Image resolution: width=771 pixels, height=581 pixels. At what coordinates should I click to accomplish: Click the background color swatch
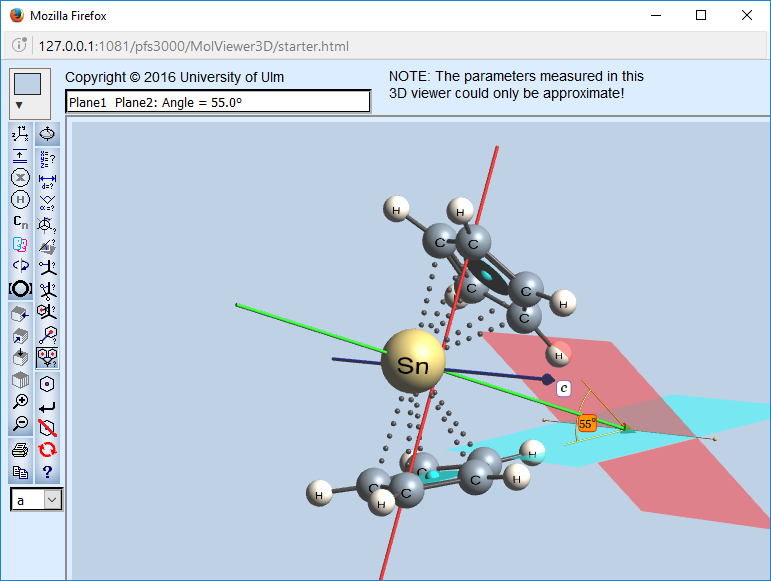(x=27, y=84)
